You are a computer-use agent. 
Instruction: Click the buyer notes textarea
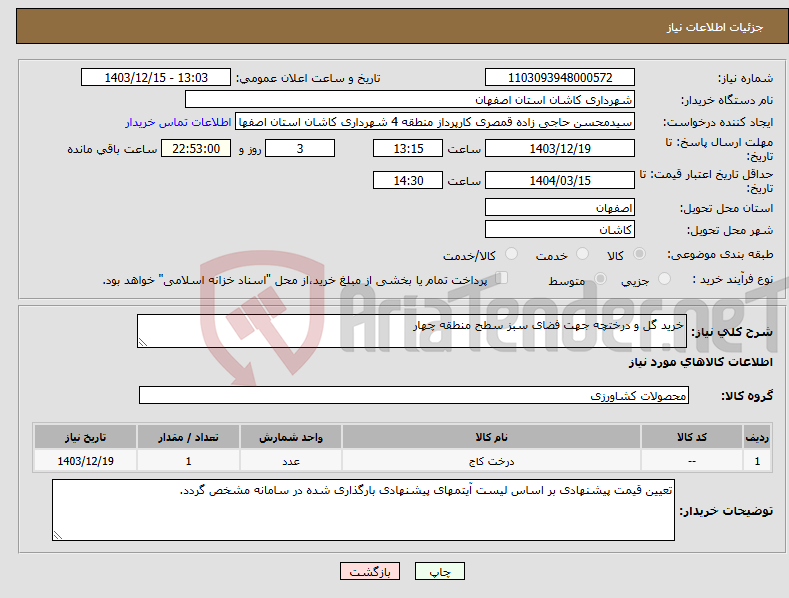363,510
